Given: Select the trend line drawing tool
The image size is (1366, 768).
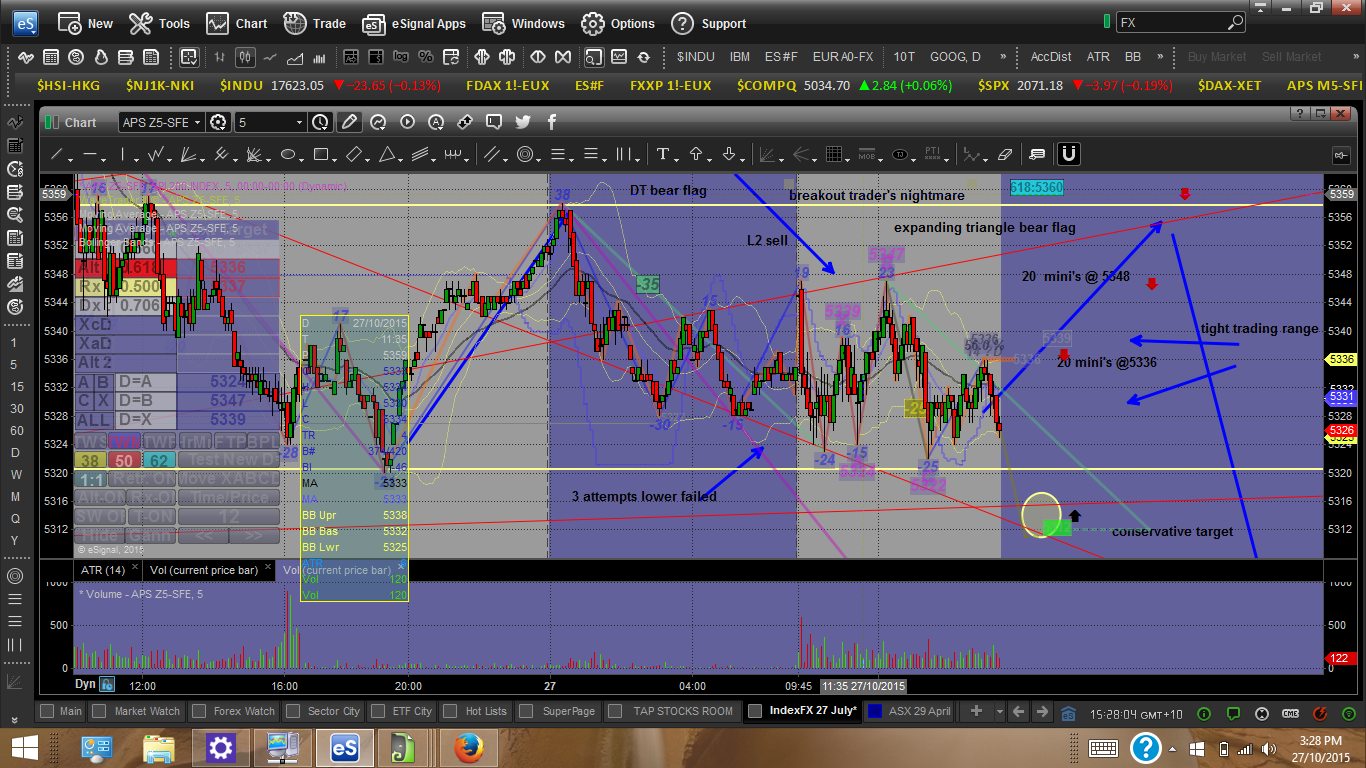Looking at the screenshot, I should point(59,155).
